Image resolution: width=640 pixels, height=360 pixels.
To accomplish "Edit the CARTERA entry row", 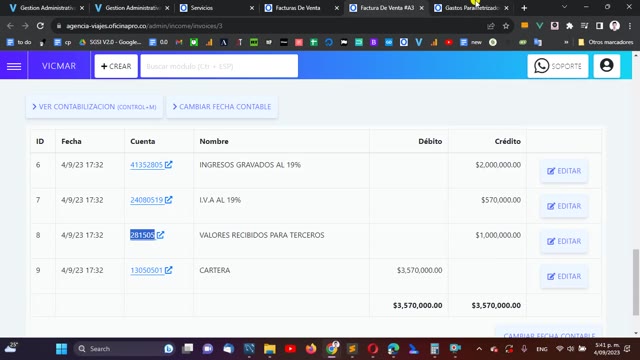I will tap(564, 276).
